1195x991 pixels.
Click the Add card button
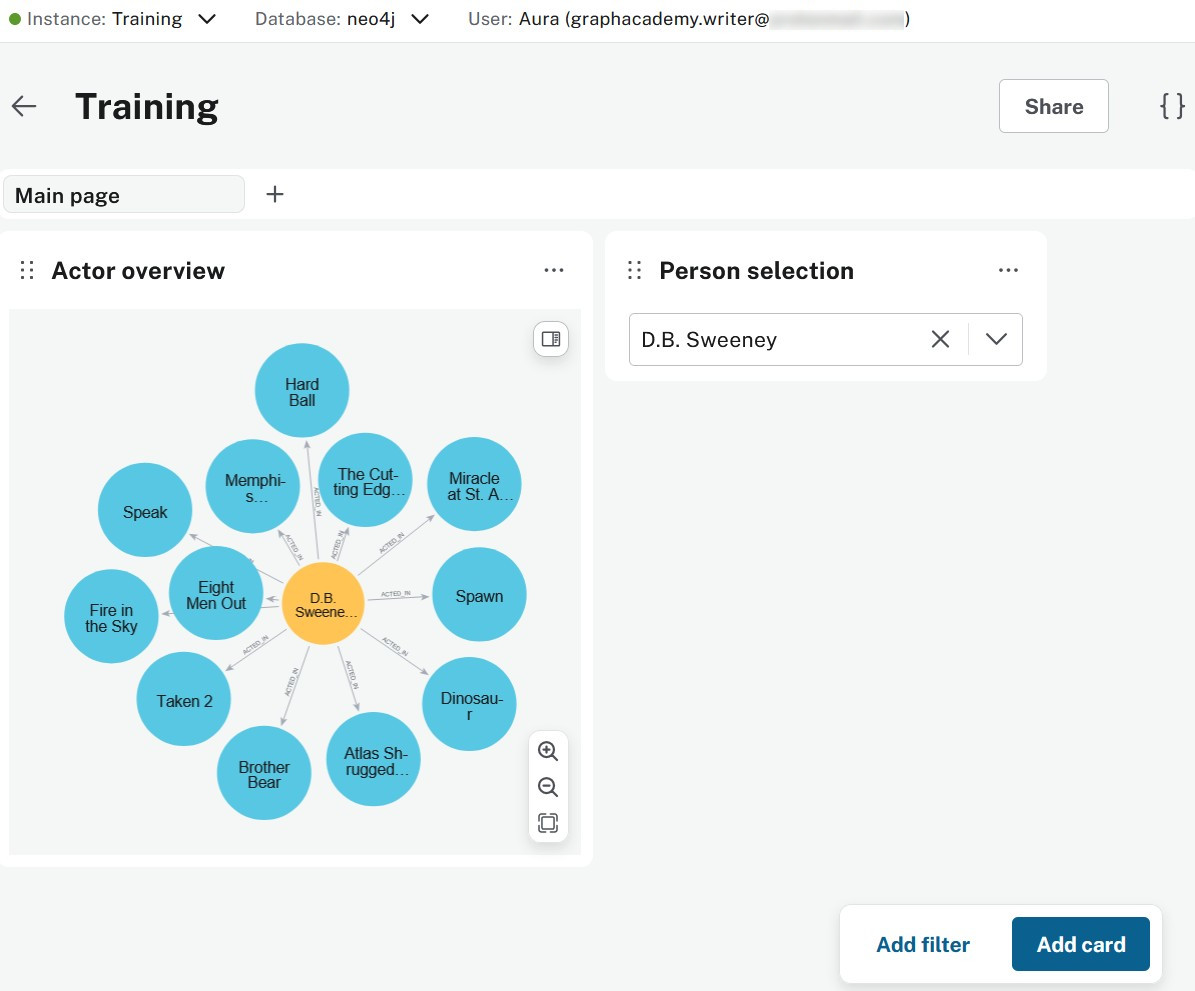click(x=1080, y=943)
